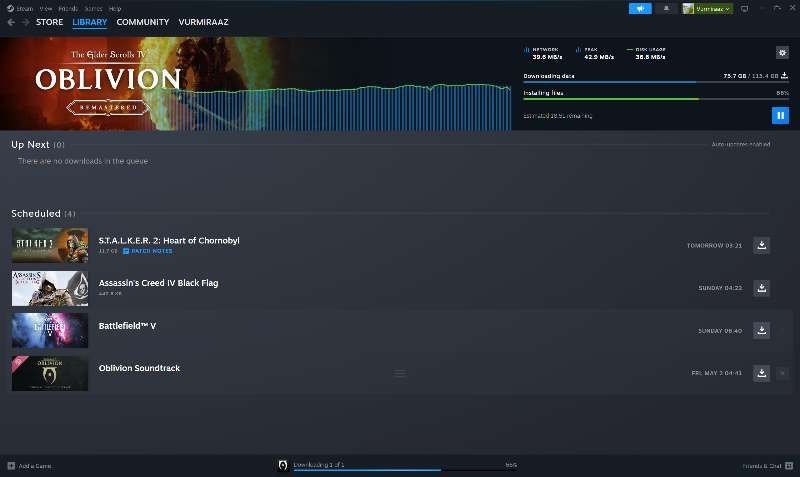
Task: Expand the Vurmiraaz account dropdown
Action: click(707, 9)
